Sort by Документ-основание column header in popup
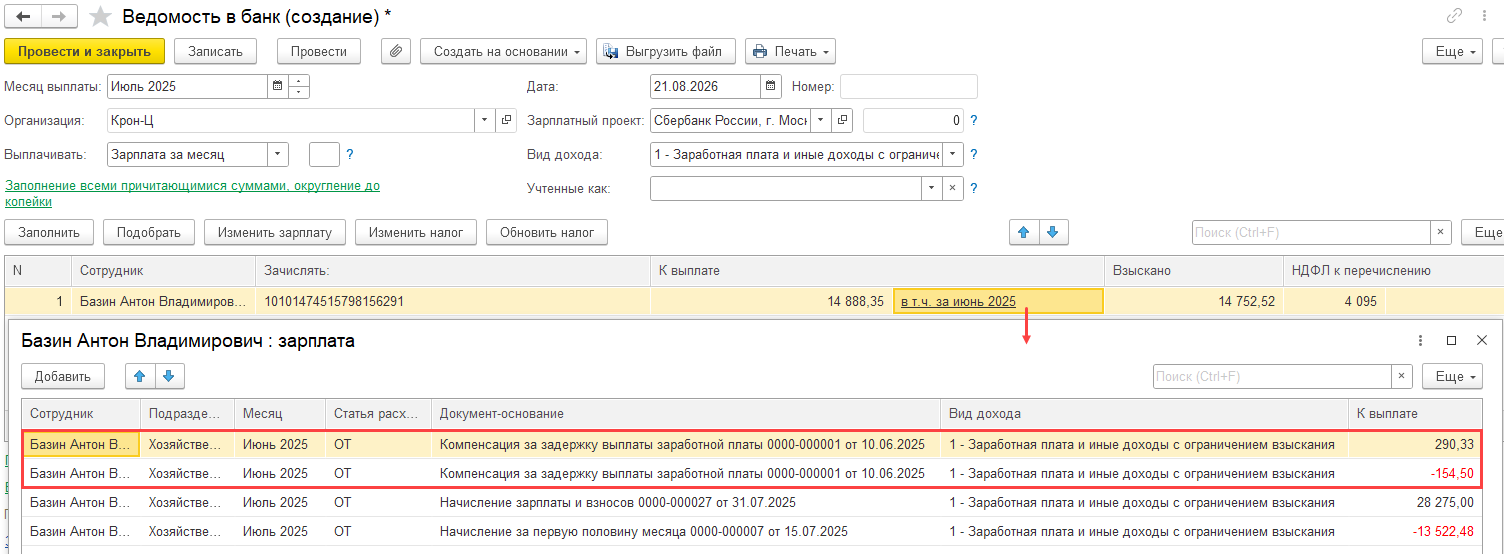 coord(686,413)
